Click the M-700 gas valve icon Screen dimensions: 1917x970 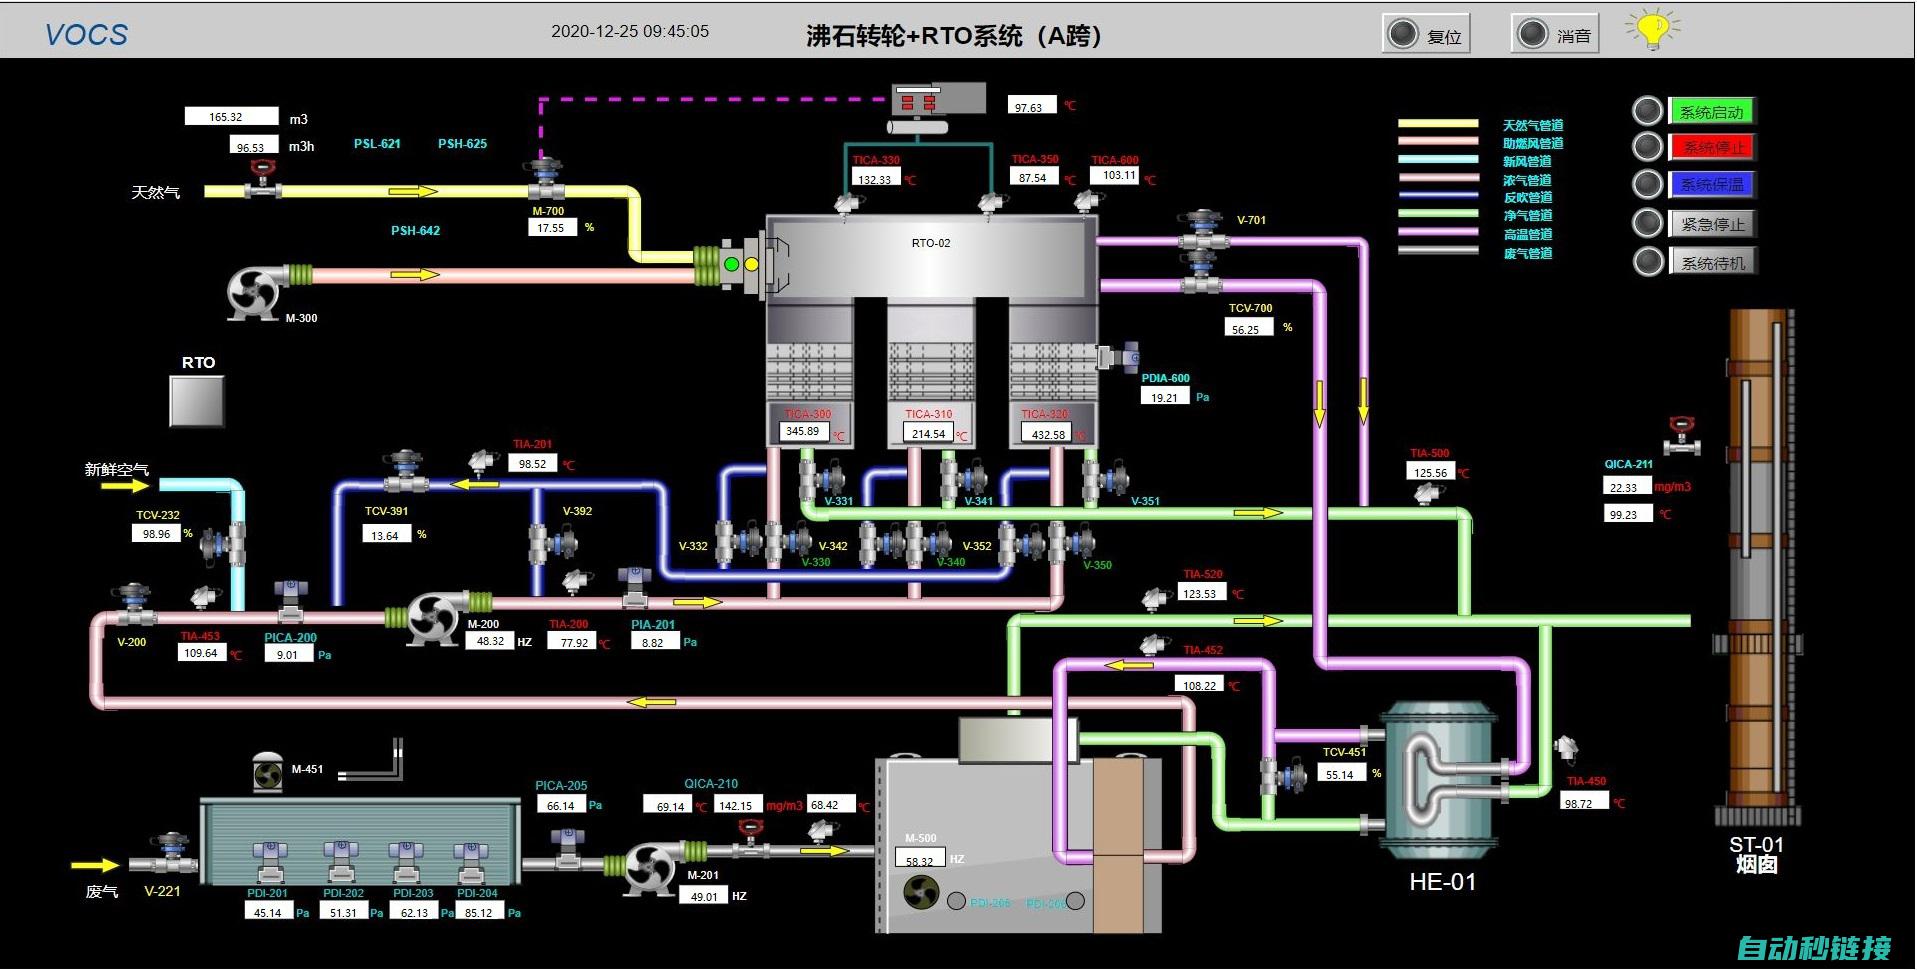pyautogui.click(x=546, y=180)
